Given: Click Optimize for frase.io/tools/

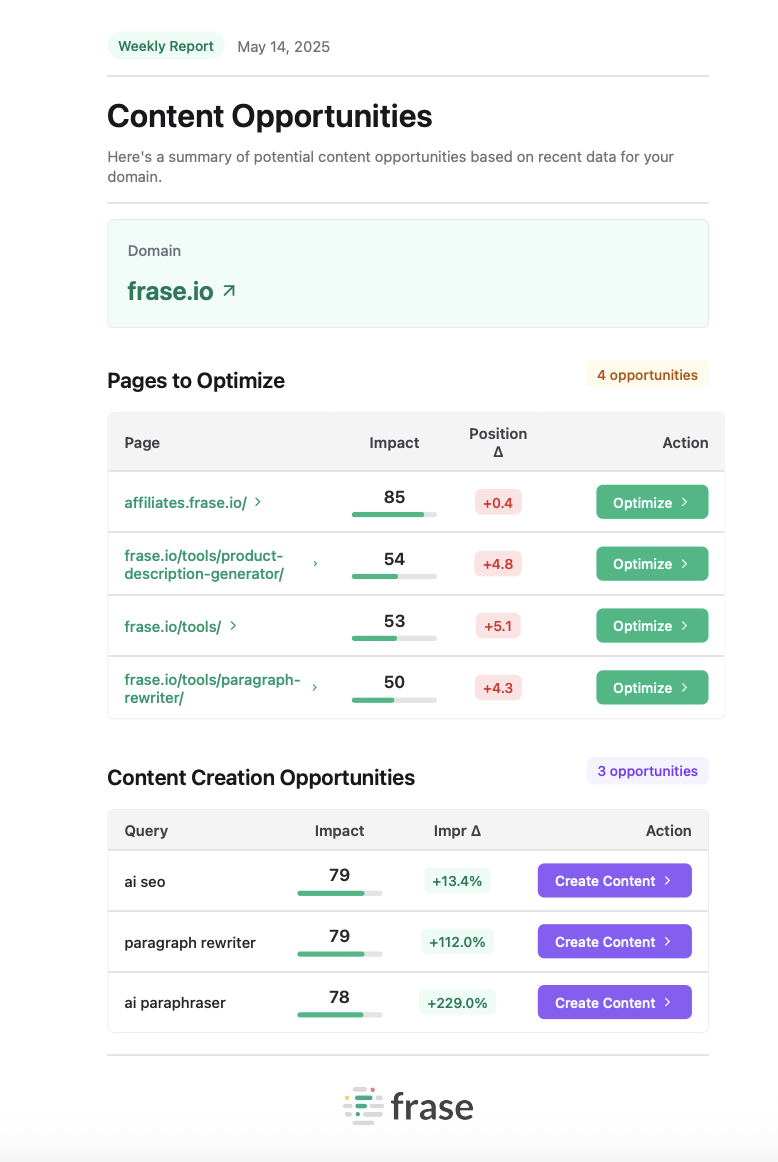Looking at the screenshot, I should click(x=652, y=625).
